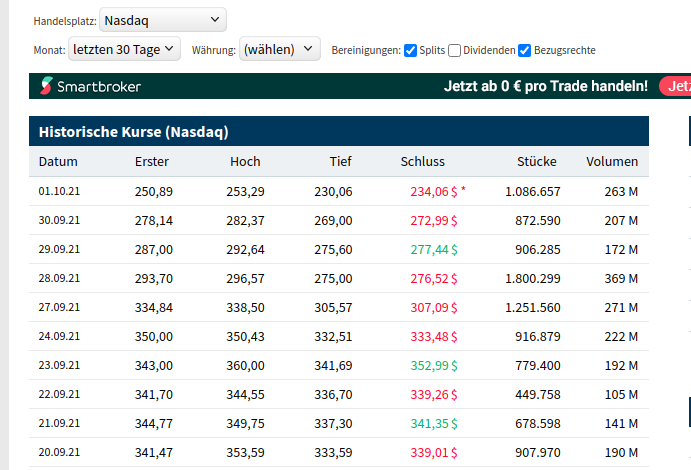
Task: Click the Datum column header
Action: [58, 161]
